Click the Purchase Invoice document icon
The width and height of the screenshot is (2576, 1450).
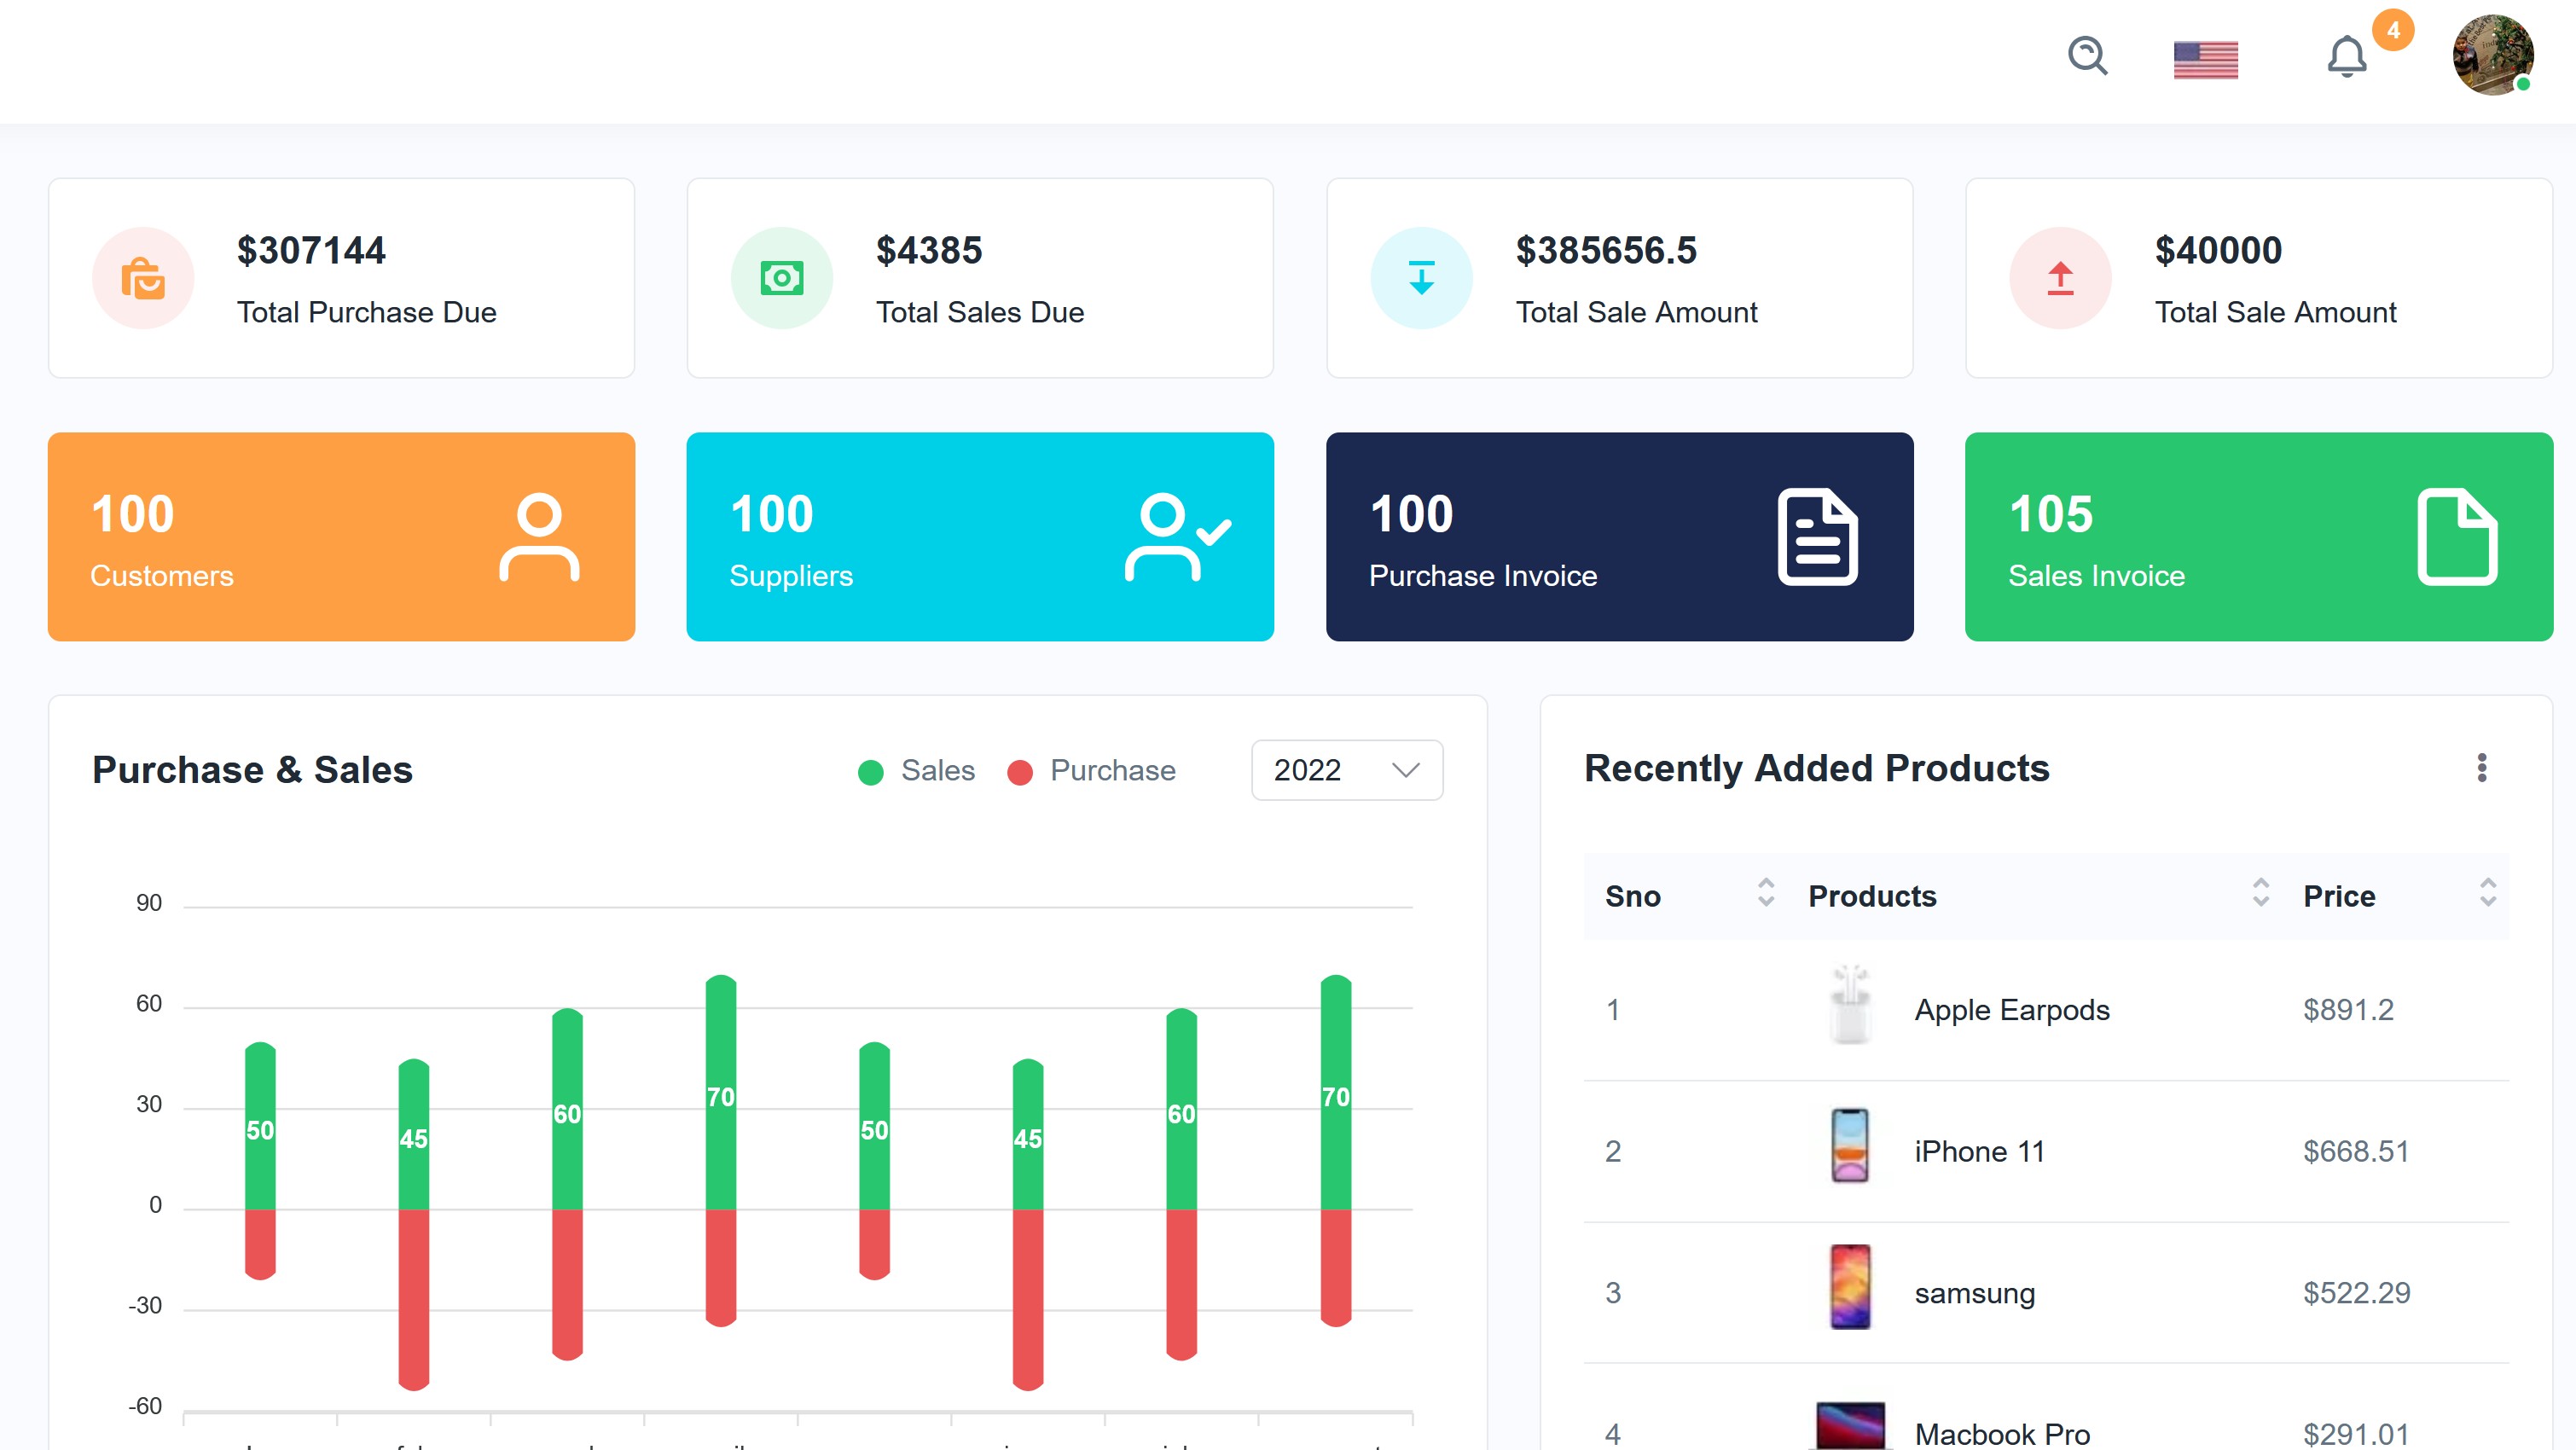coord(1816,537)
